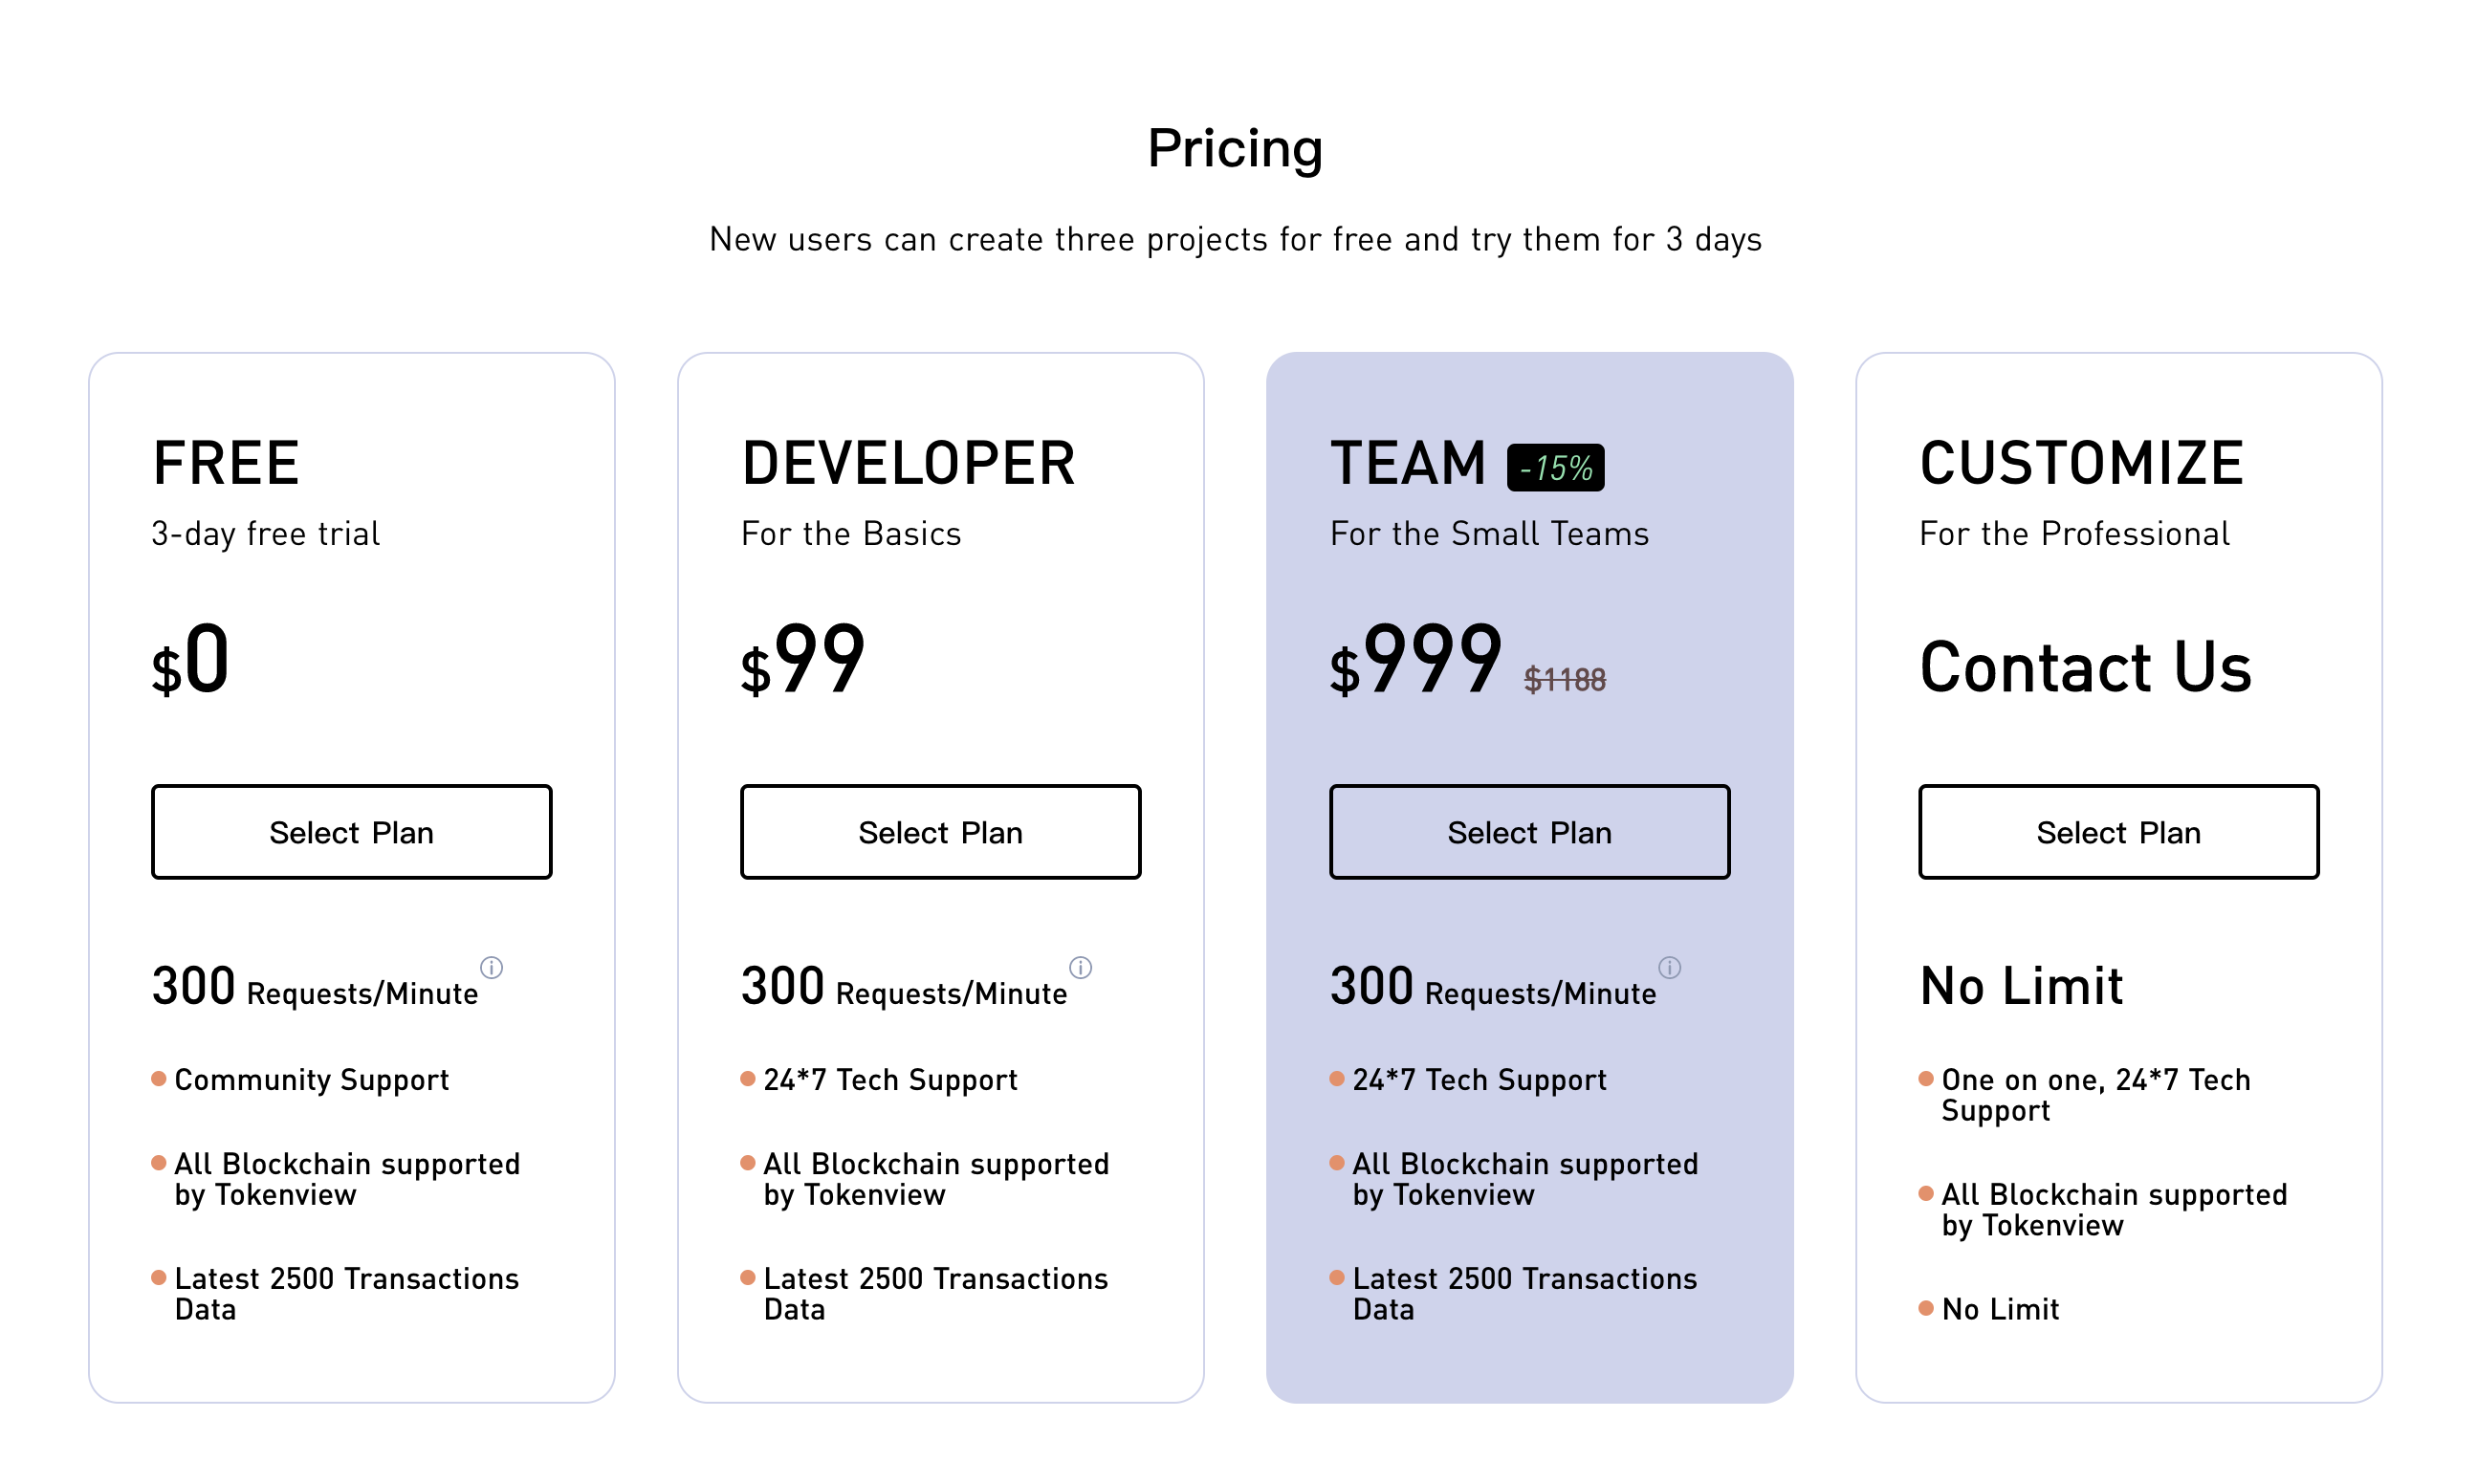2477x1484 pixels.
Task: Click the $999 price in TEAM card
Action: click(x=1415, y=660)
